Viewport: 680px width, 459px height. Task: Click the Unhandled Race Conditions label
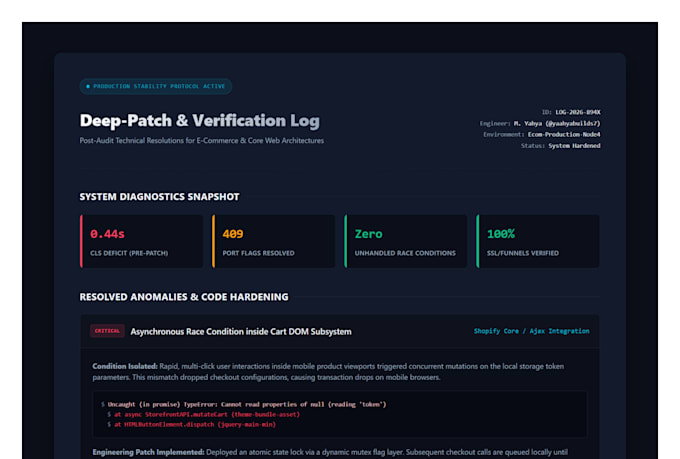click(x=405, y=253)
